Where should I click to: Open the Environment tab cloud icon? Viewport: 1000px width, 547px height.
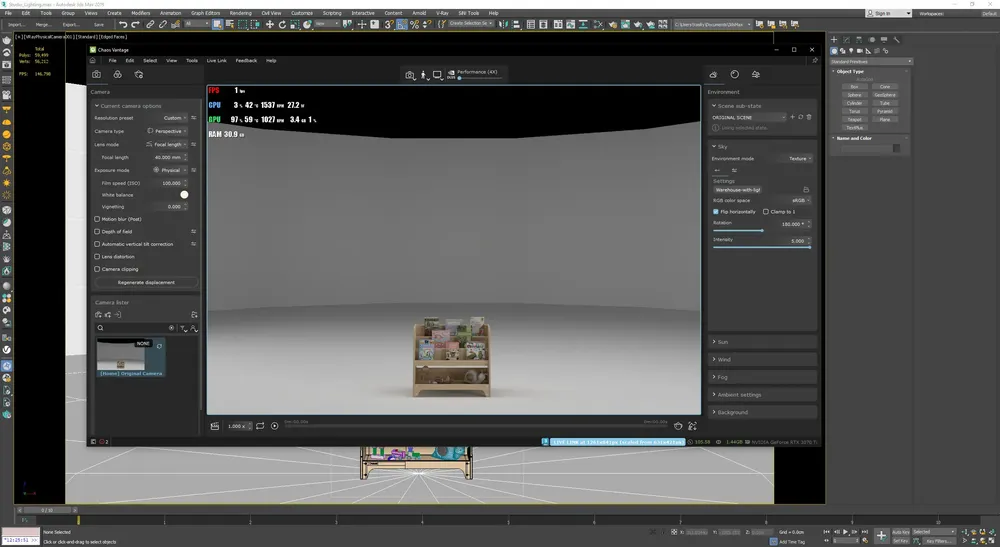[x=713, y=75]
